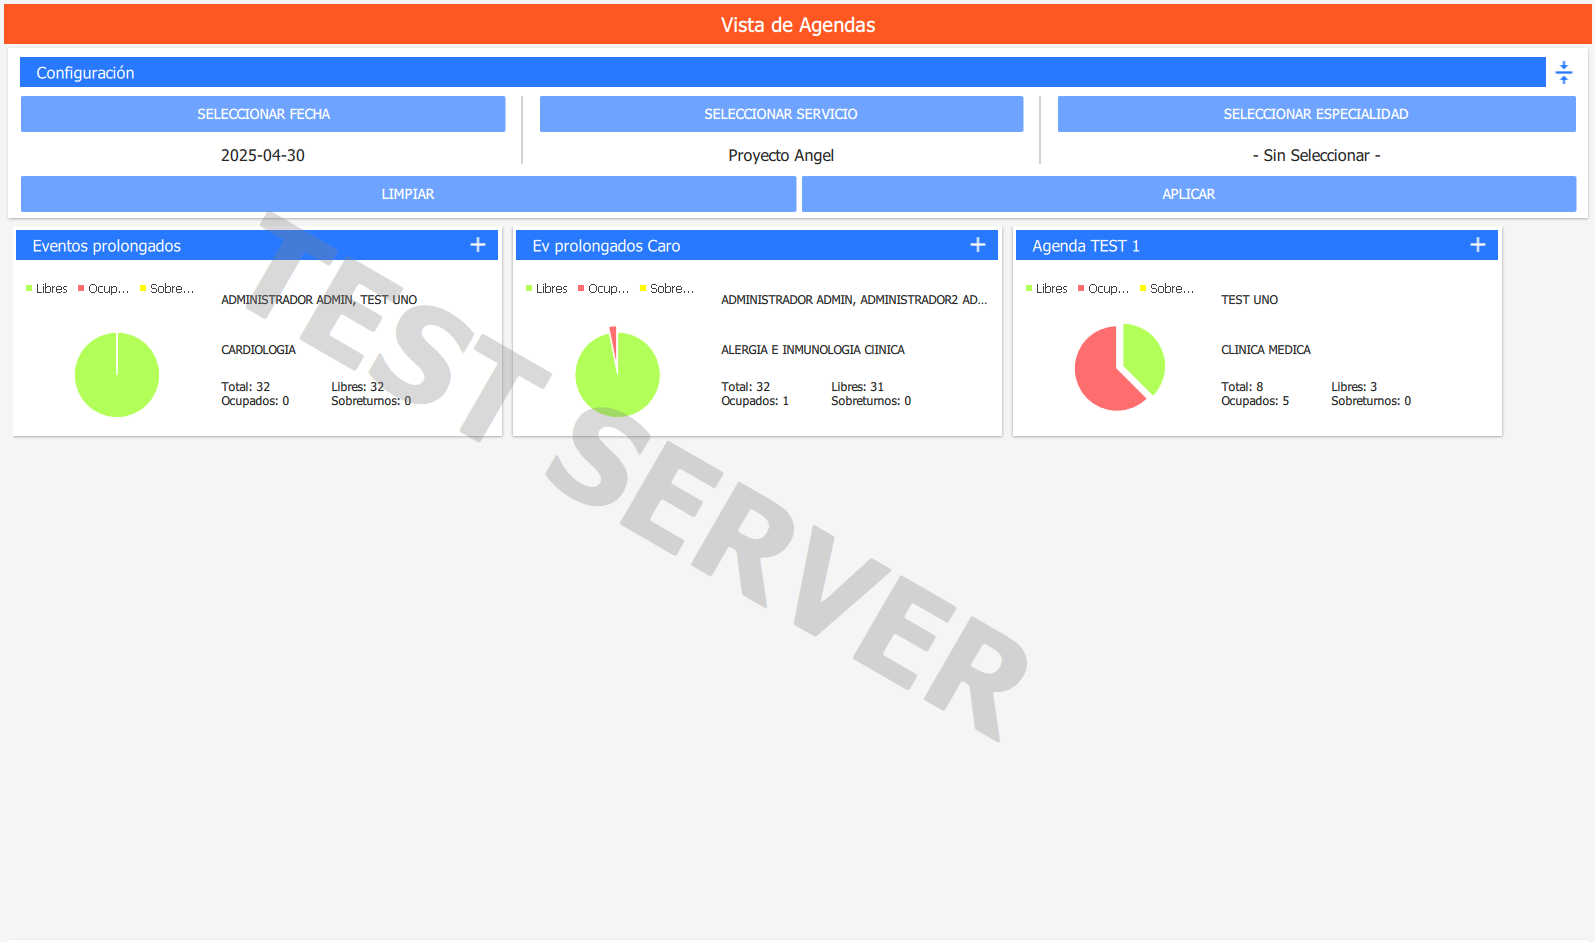The width and height of the screenshot is (1595, 942).
Task: Click the Configuración header bar
Action: point(782,73)
